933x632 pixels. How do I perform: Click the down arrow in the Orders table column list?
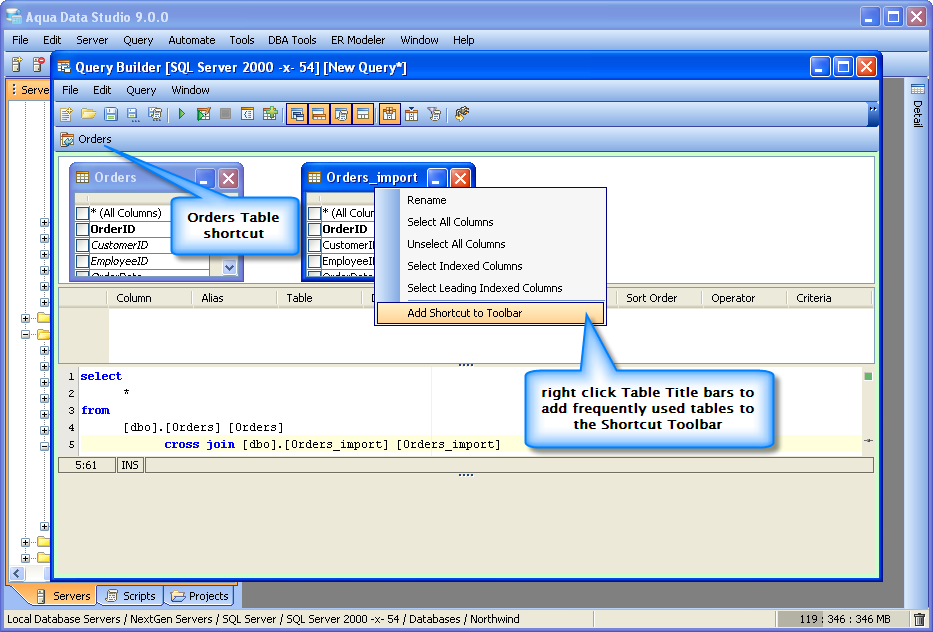(230, 267)
